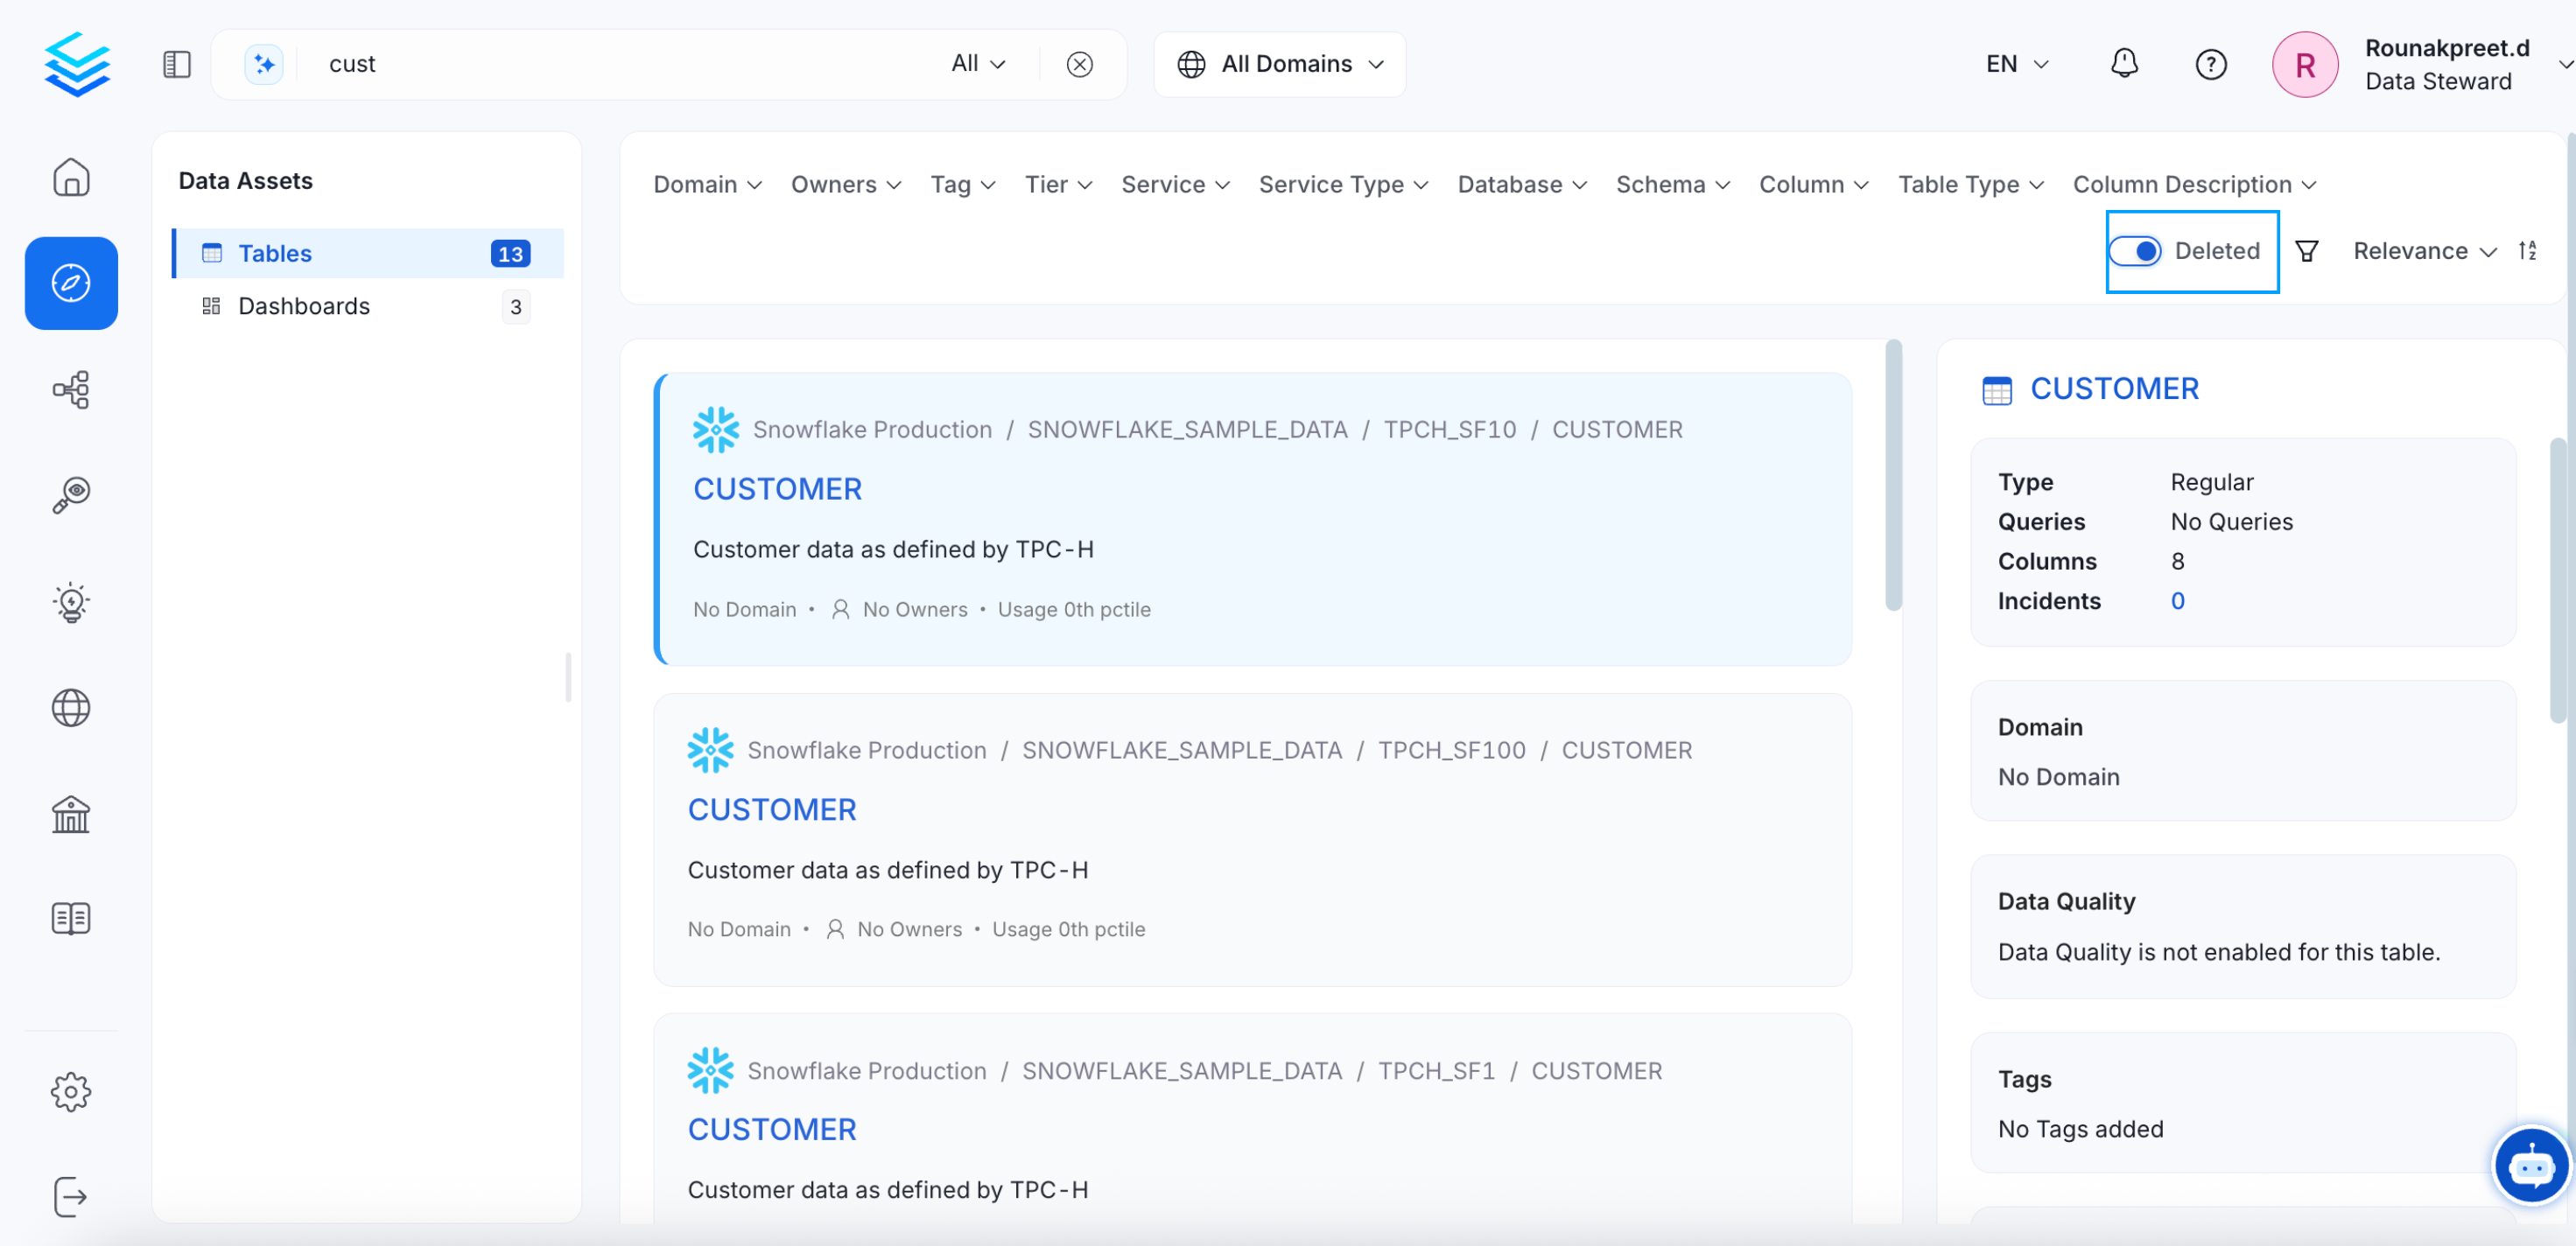Viewport: 2576px width, 1246px height.
Task: Click the advanced filter funnel icon
Action: coord(2307,251)
